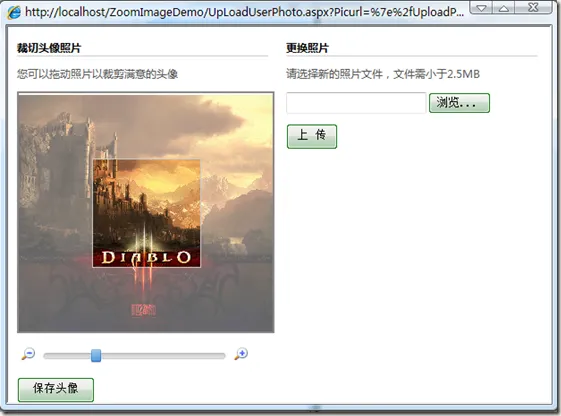
Task: Click the 更换照片 heading text
Action: click(307, 48)
